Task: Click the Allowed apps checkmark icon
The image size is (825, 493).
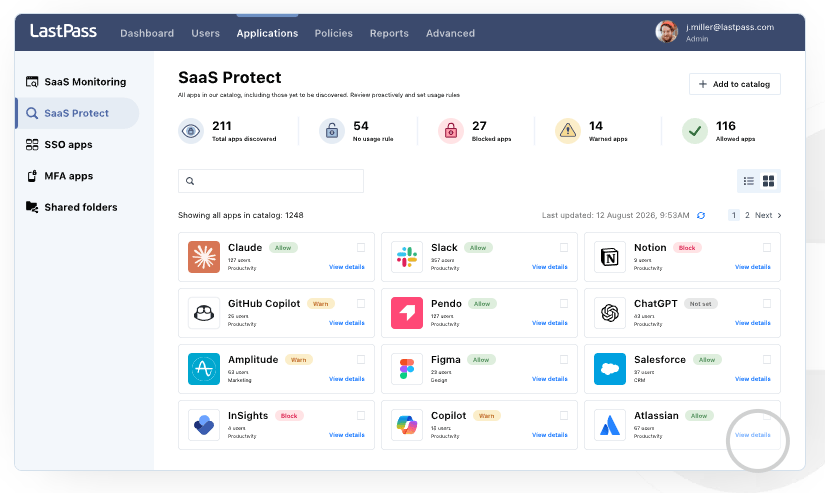Action: click(695, 131)
